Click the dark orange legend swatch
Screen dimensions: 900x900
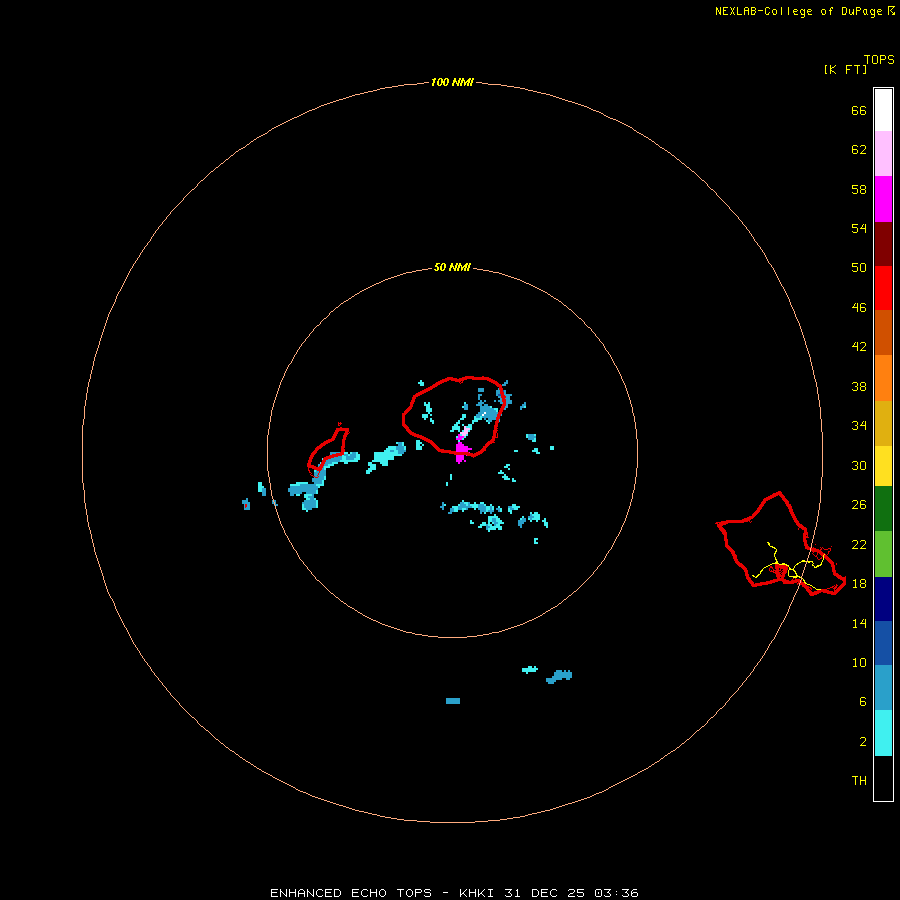[x=883, y=332]
